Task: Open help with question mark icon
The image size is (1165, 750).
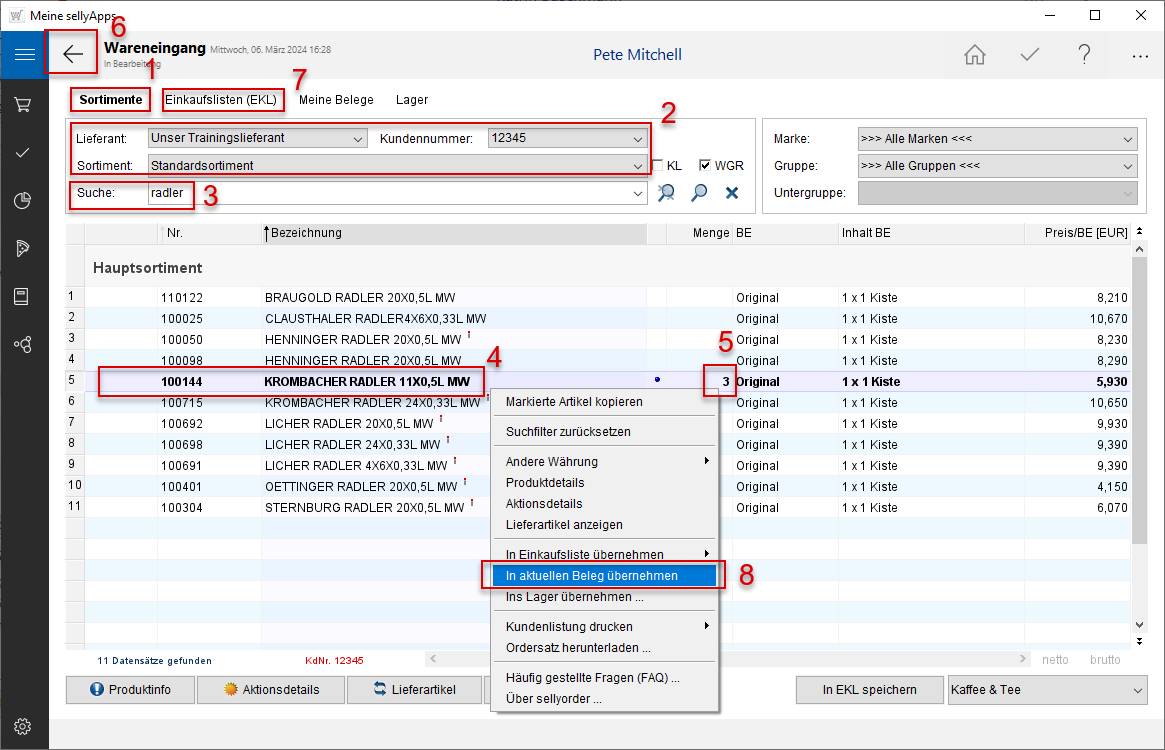Action: (x=1084, y=55)
